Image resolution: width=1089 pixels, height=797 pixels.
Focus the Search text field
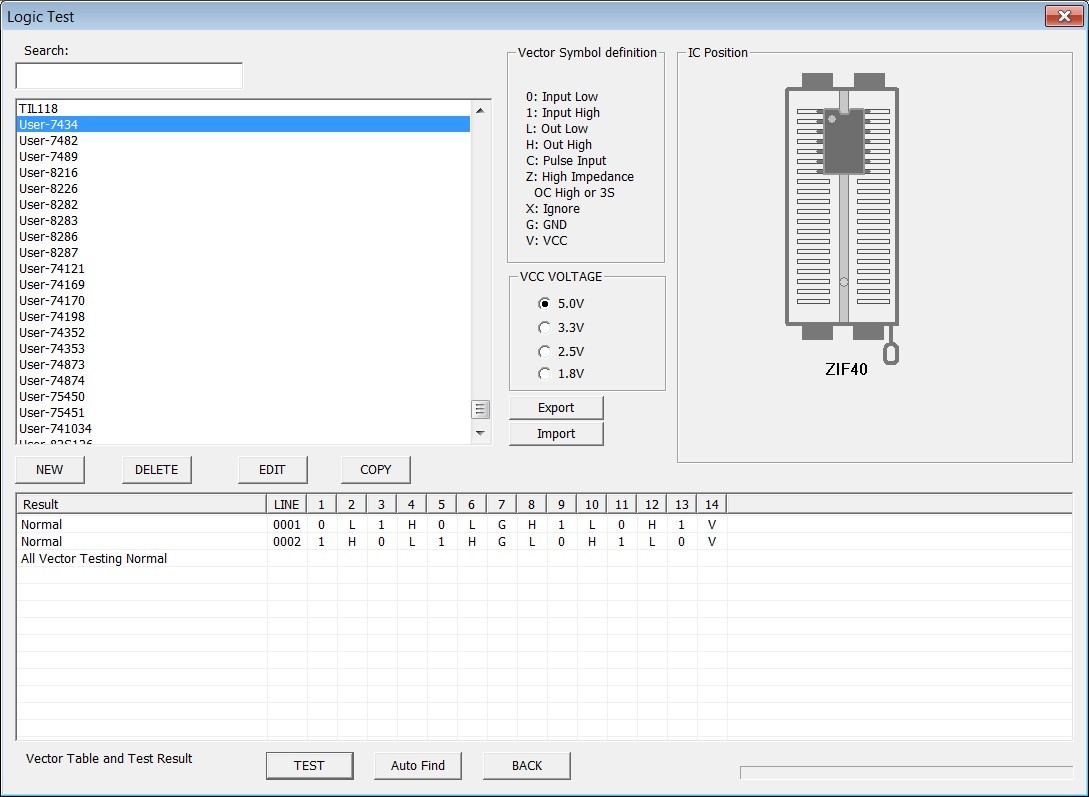[129, 76]
